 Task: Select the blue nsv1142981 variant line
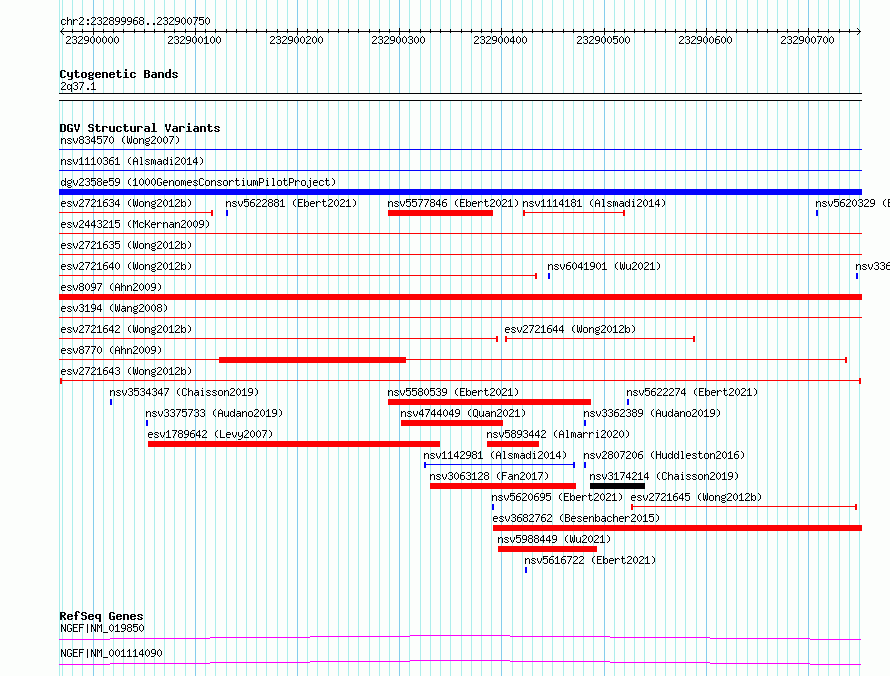(x=499, y=465)
